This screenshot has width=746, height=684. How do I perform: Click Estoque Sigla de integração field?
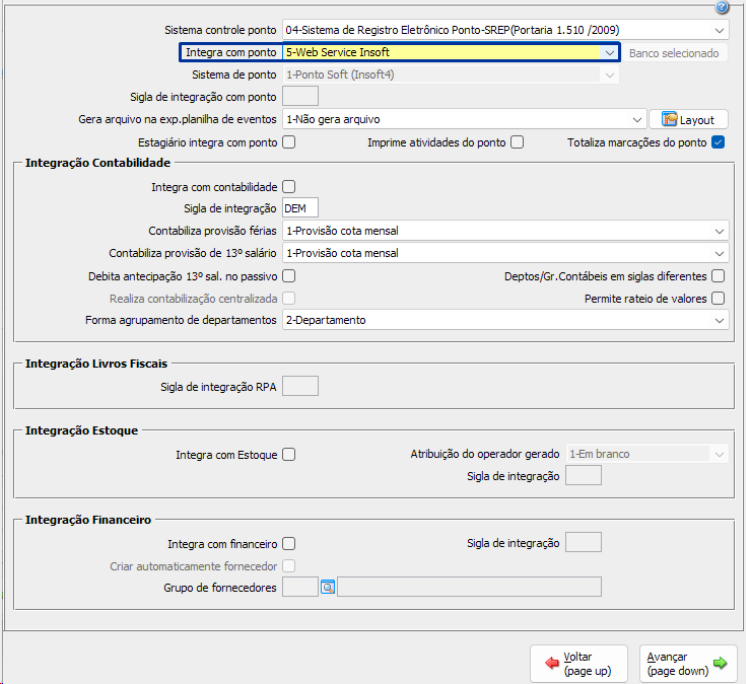(583, 476)
